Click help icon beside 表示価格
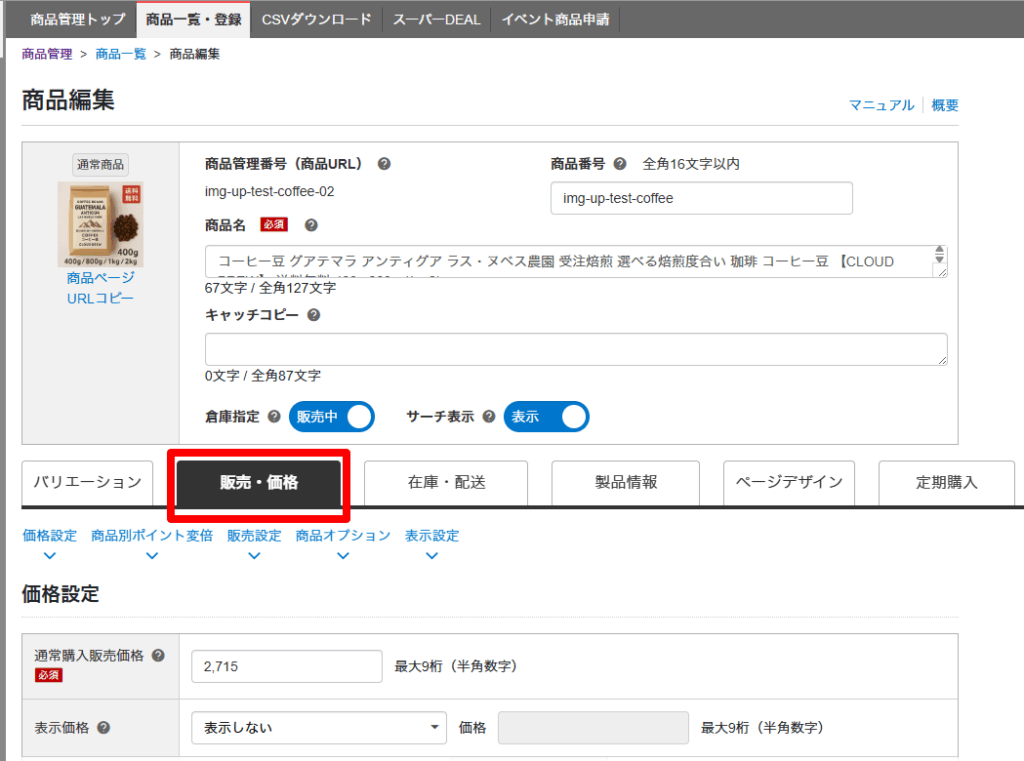 (x=104, y=728)
